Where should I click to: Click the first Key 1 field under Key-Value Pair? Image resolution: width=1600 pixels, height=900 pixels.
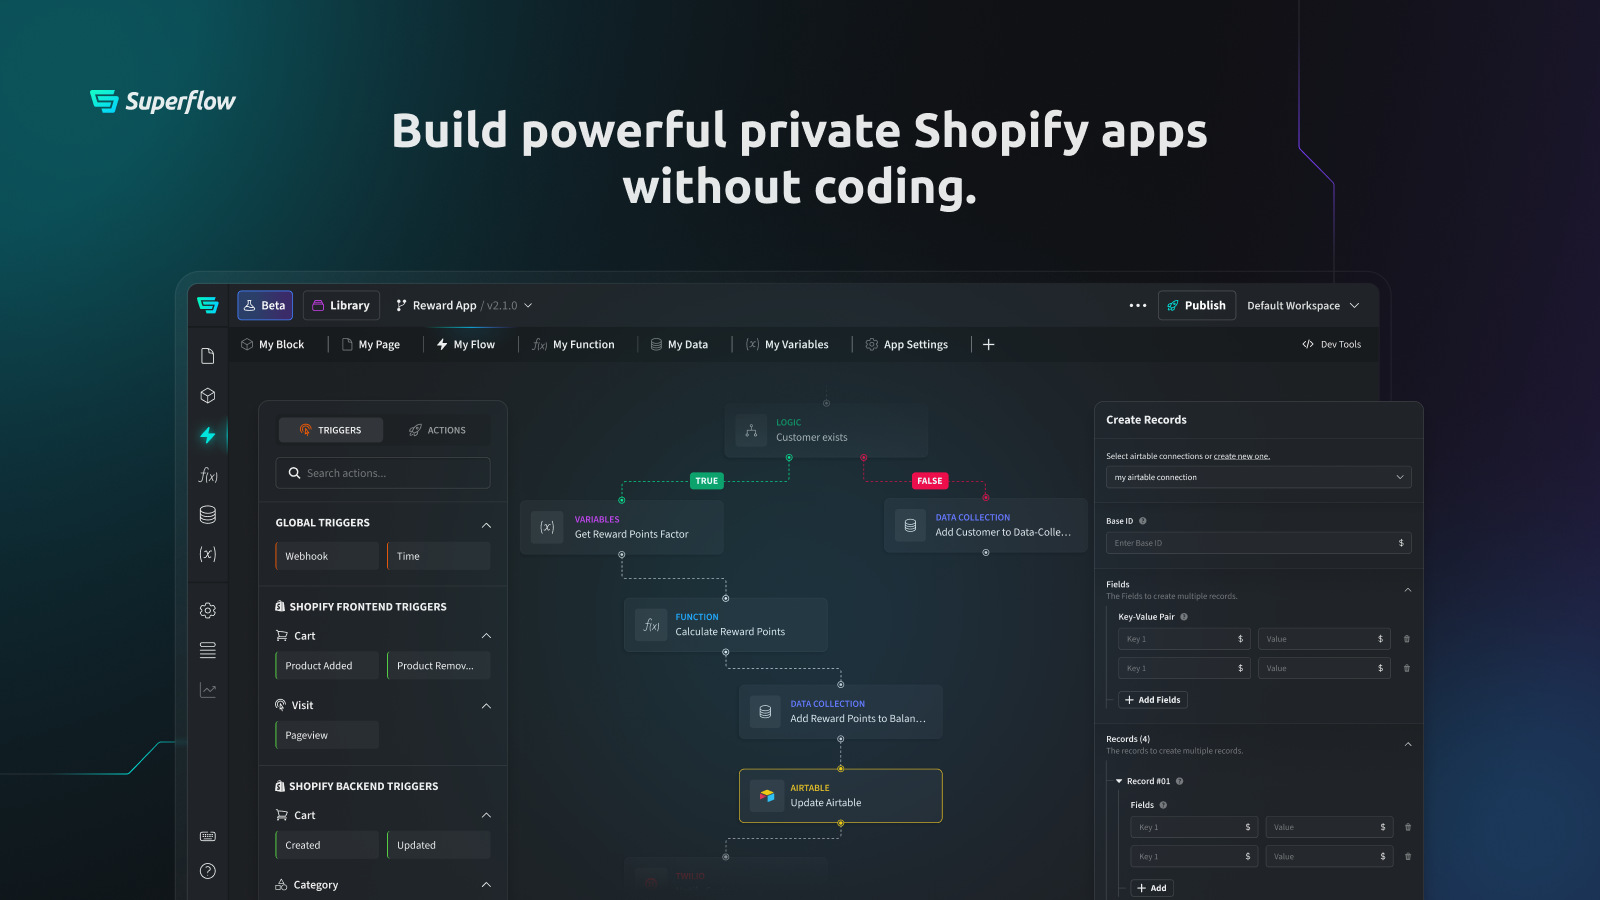1185,639
